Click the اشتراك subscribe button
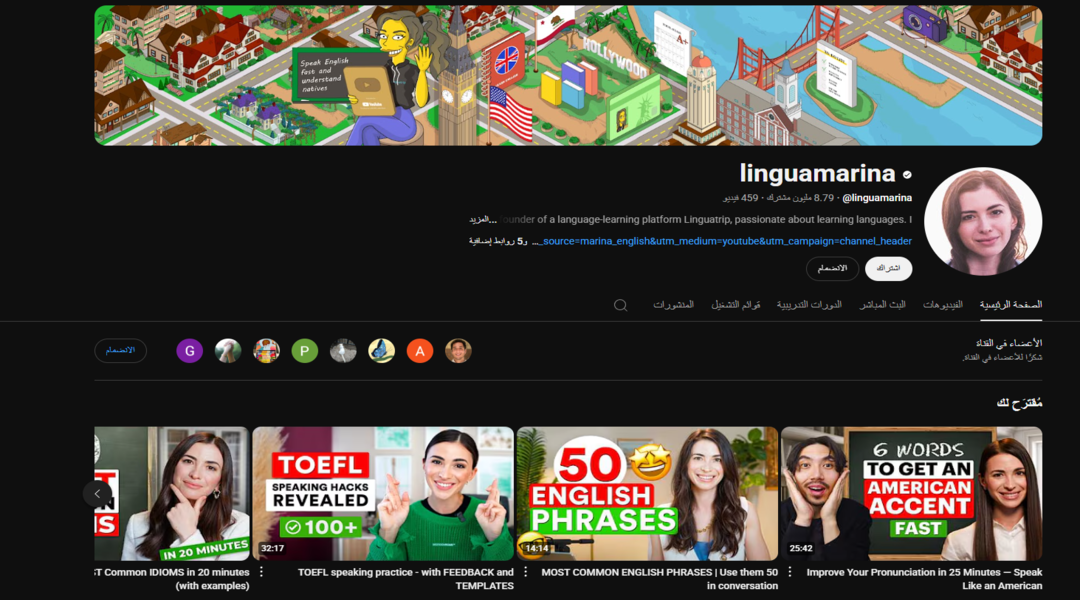This screenshot has width=1080, height=600. 889,269
